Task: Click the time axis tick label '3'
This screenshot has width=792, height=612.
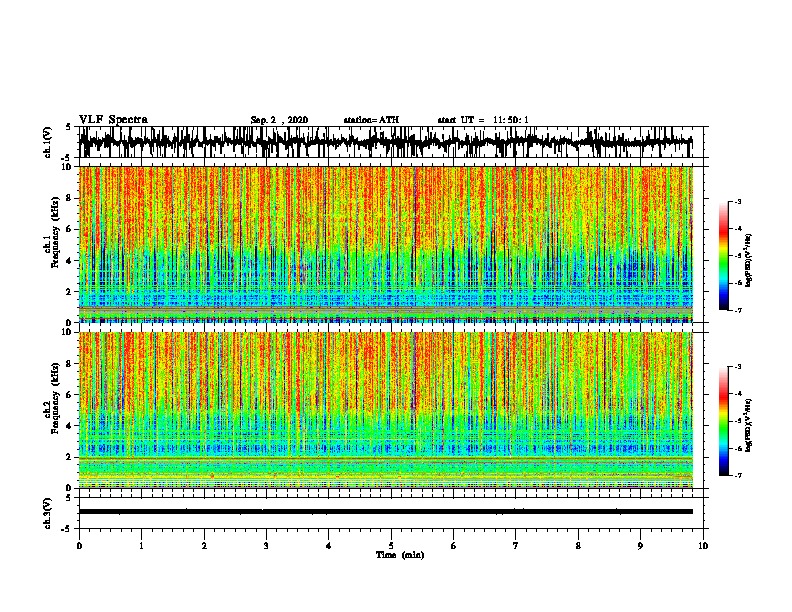Action: (x=266, y=546)
